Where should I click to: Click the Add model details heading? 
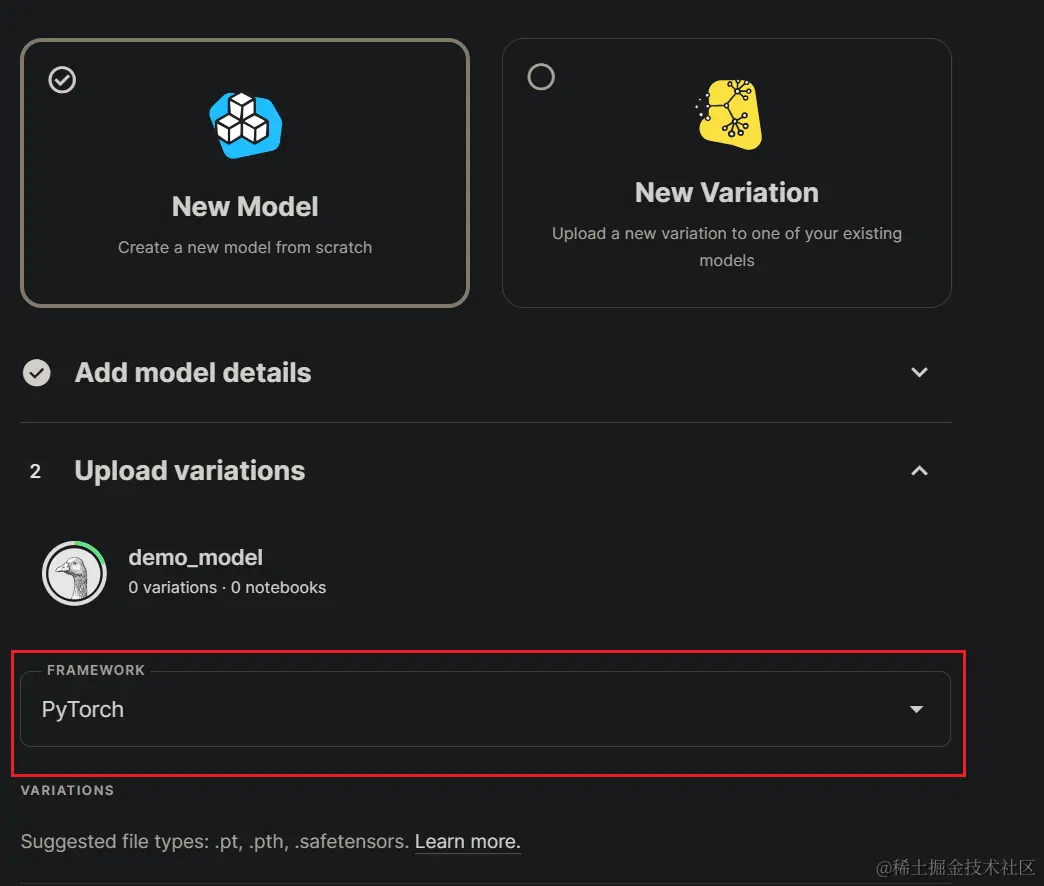[x=192, y=372]
